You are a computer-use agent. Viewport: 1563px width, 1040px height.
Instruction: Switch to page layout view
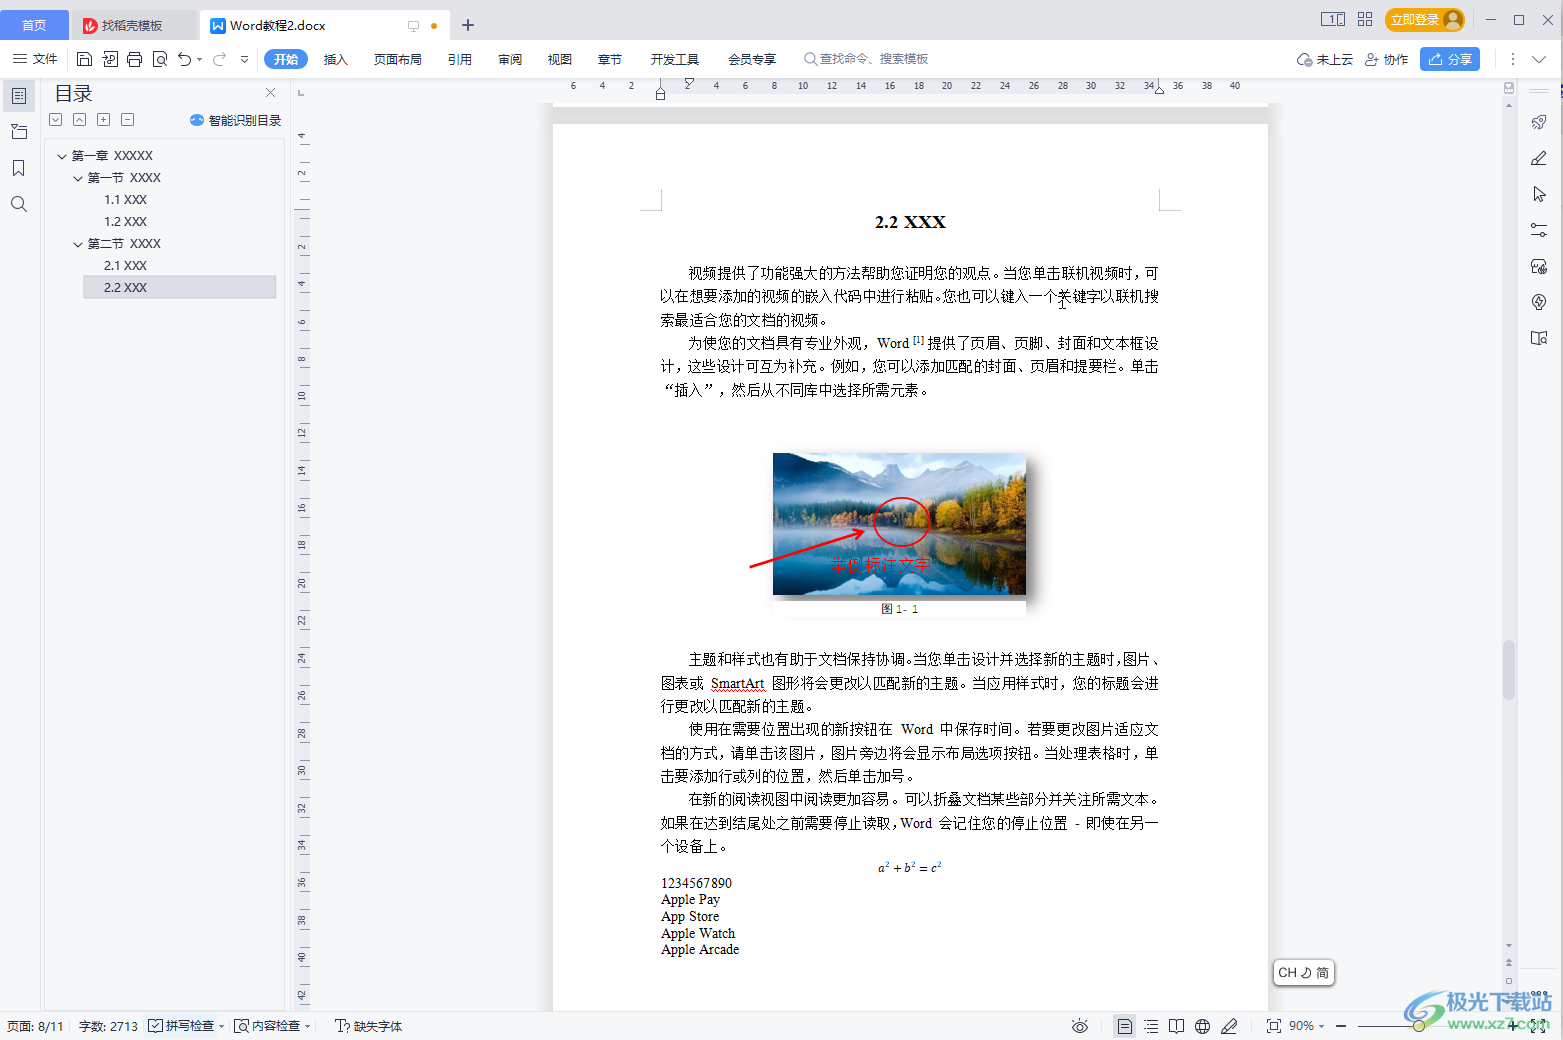point(1125,1026)
